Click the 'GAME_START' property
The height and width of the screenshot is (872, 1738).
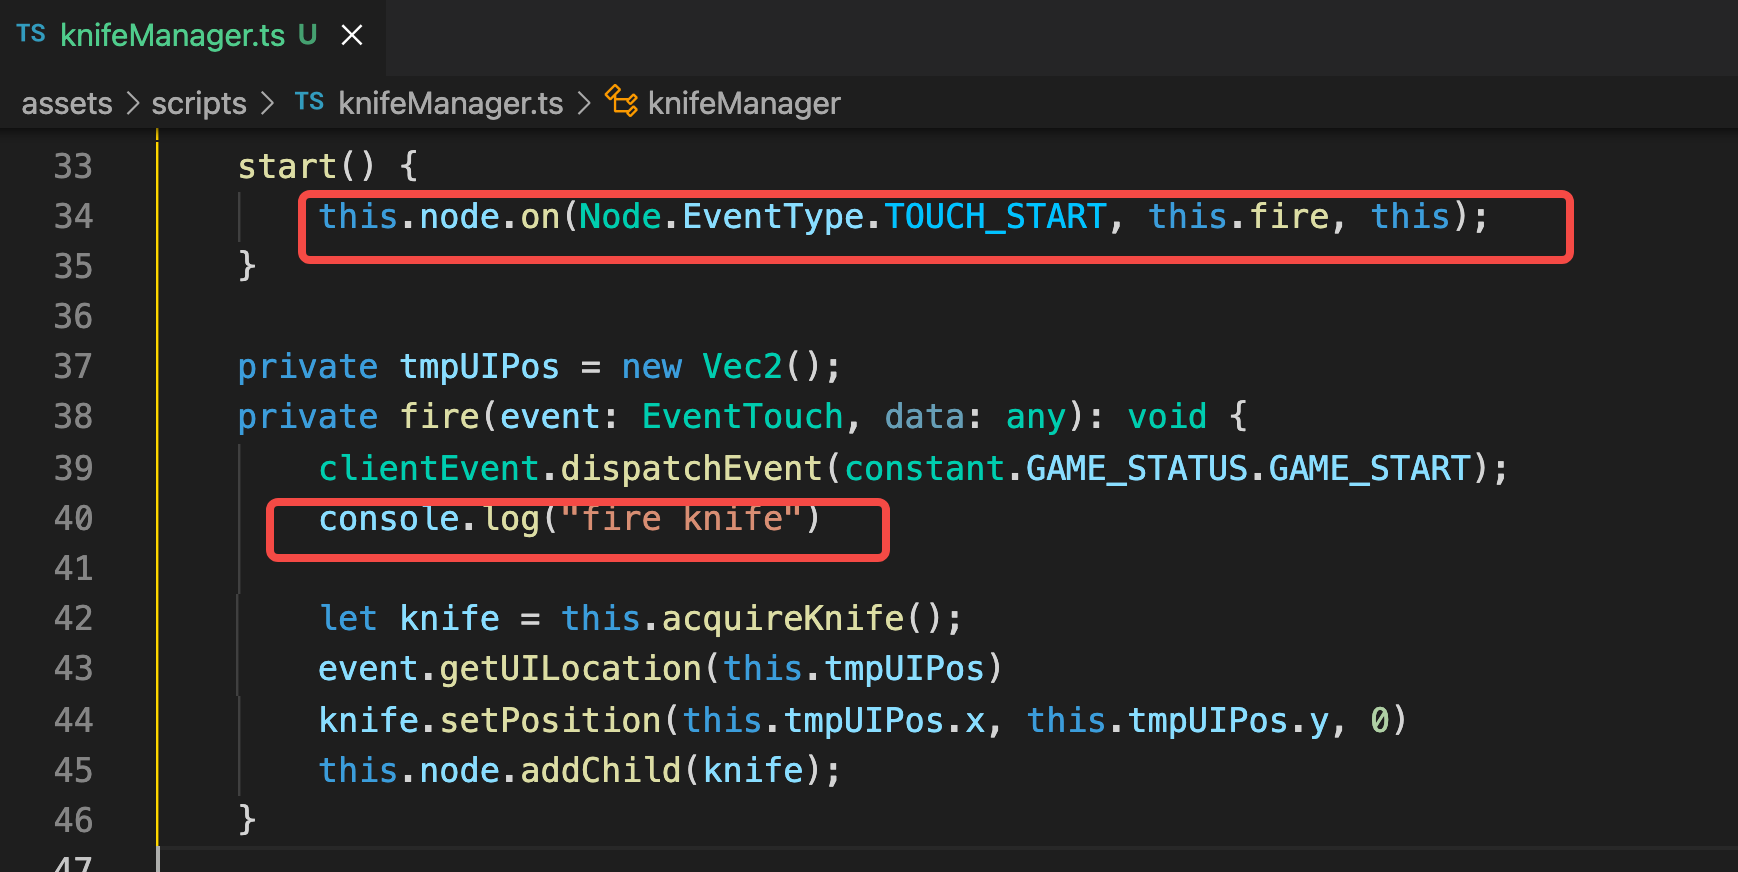[x=1369, y=468]
